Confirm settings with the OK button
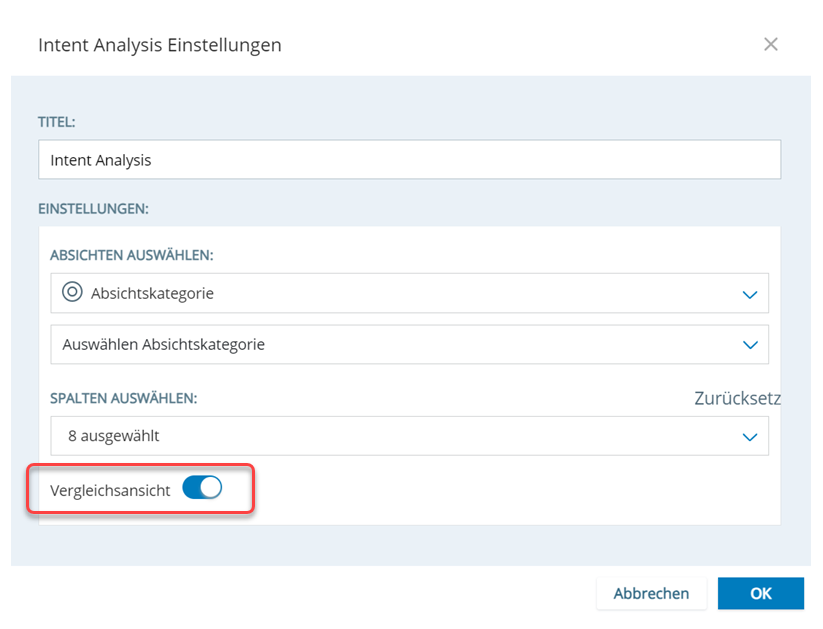 (761, 593)
